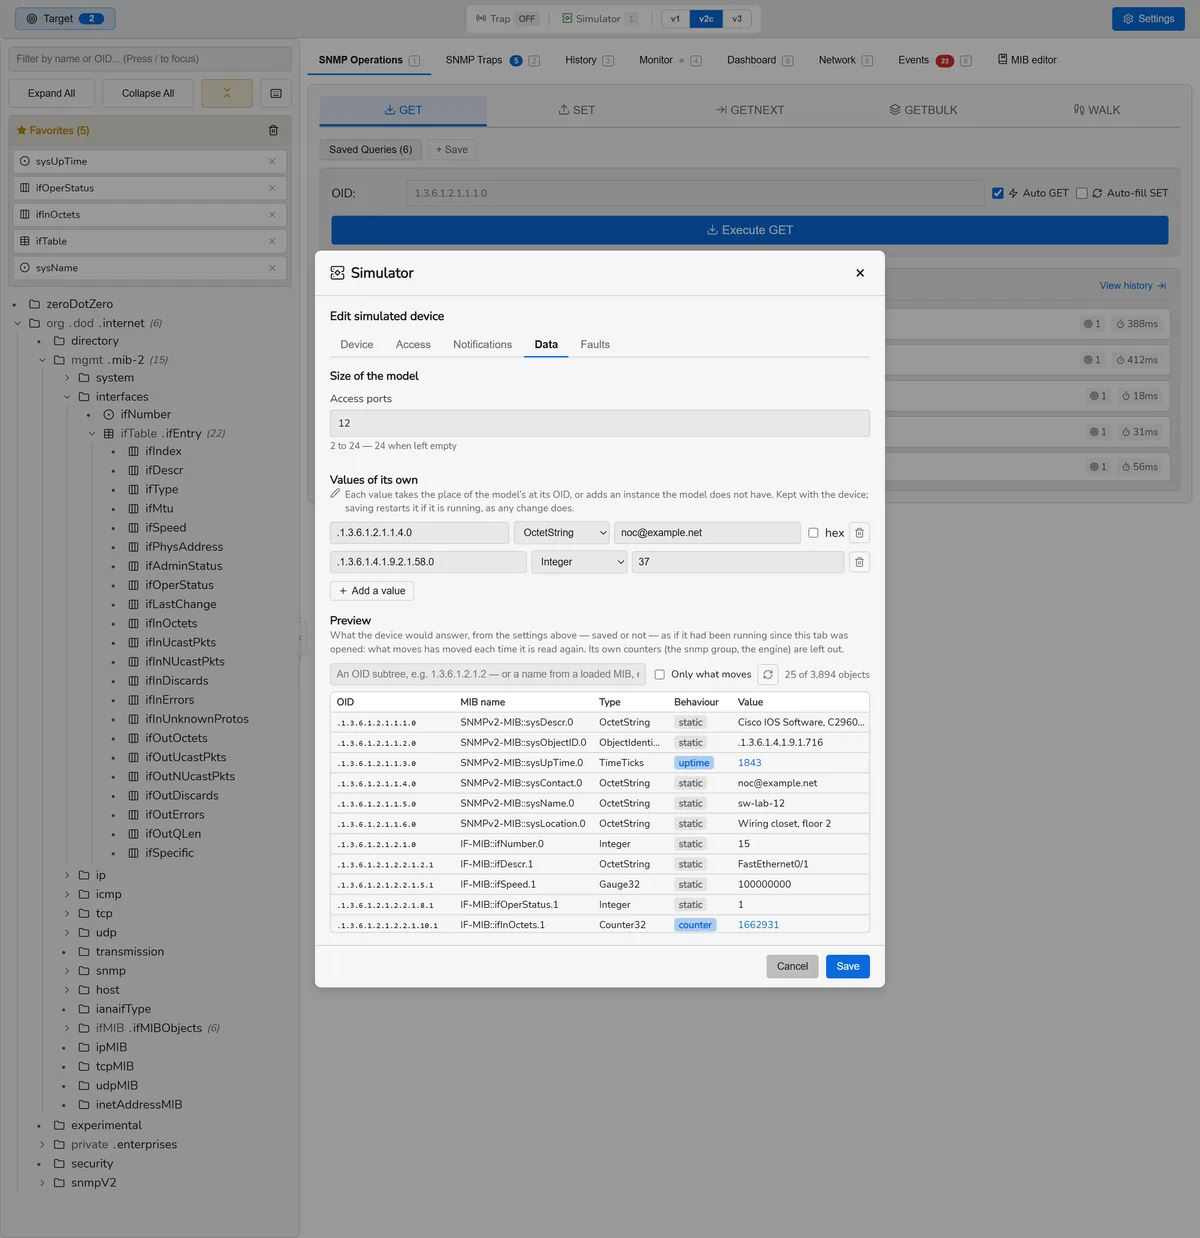Image resolution: width=1200 pixels, height=1238 pixels.
Task: Clear all Favorites with trash icon
Action: coord(273,130)
